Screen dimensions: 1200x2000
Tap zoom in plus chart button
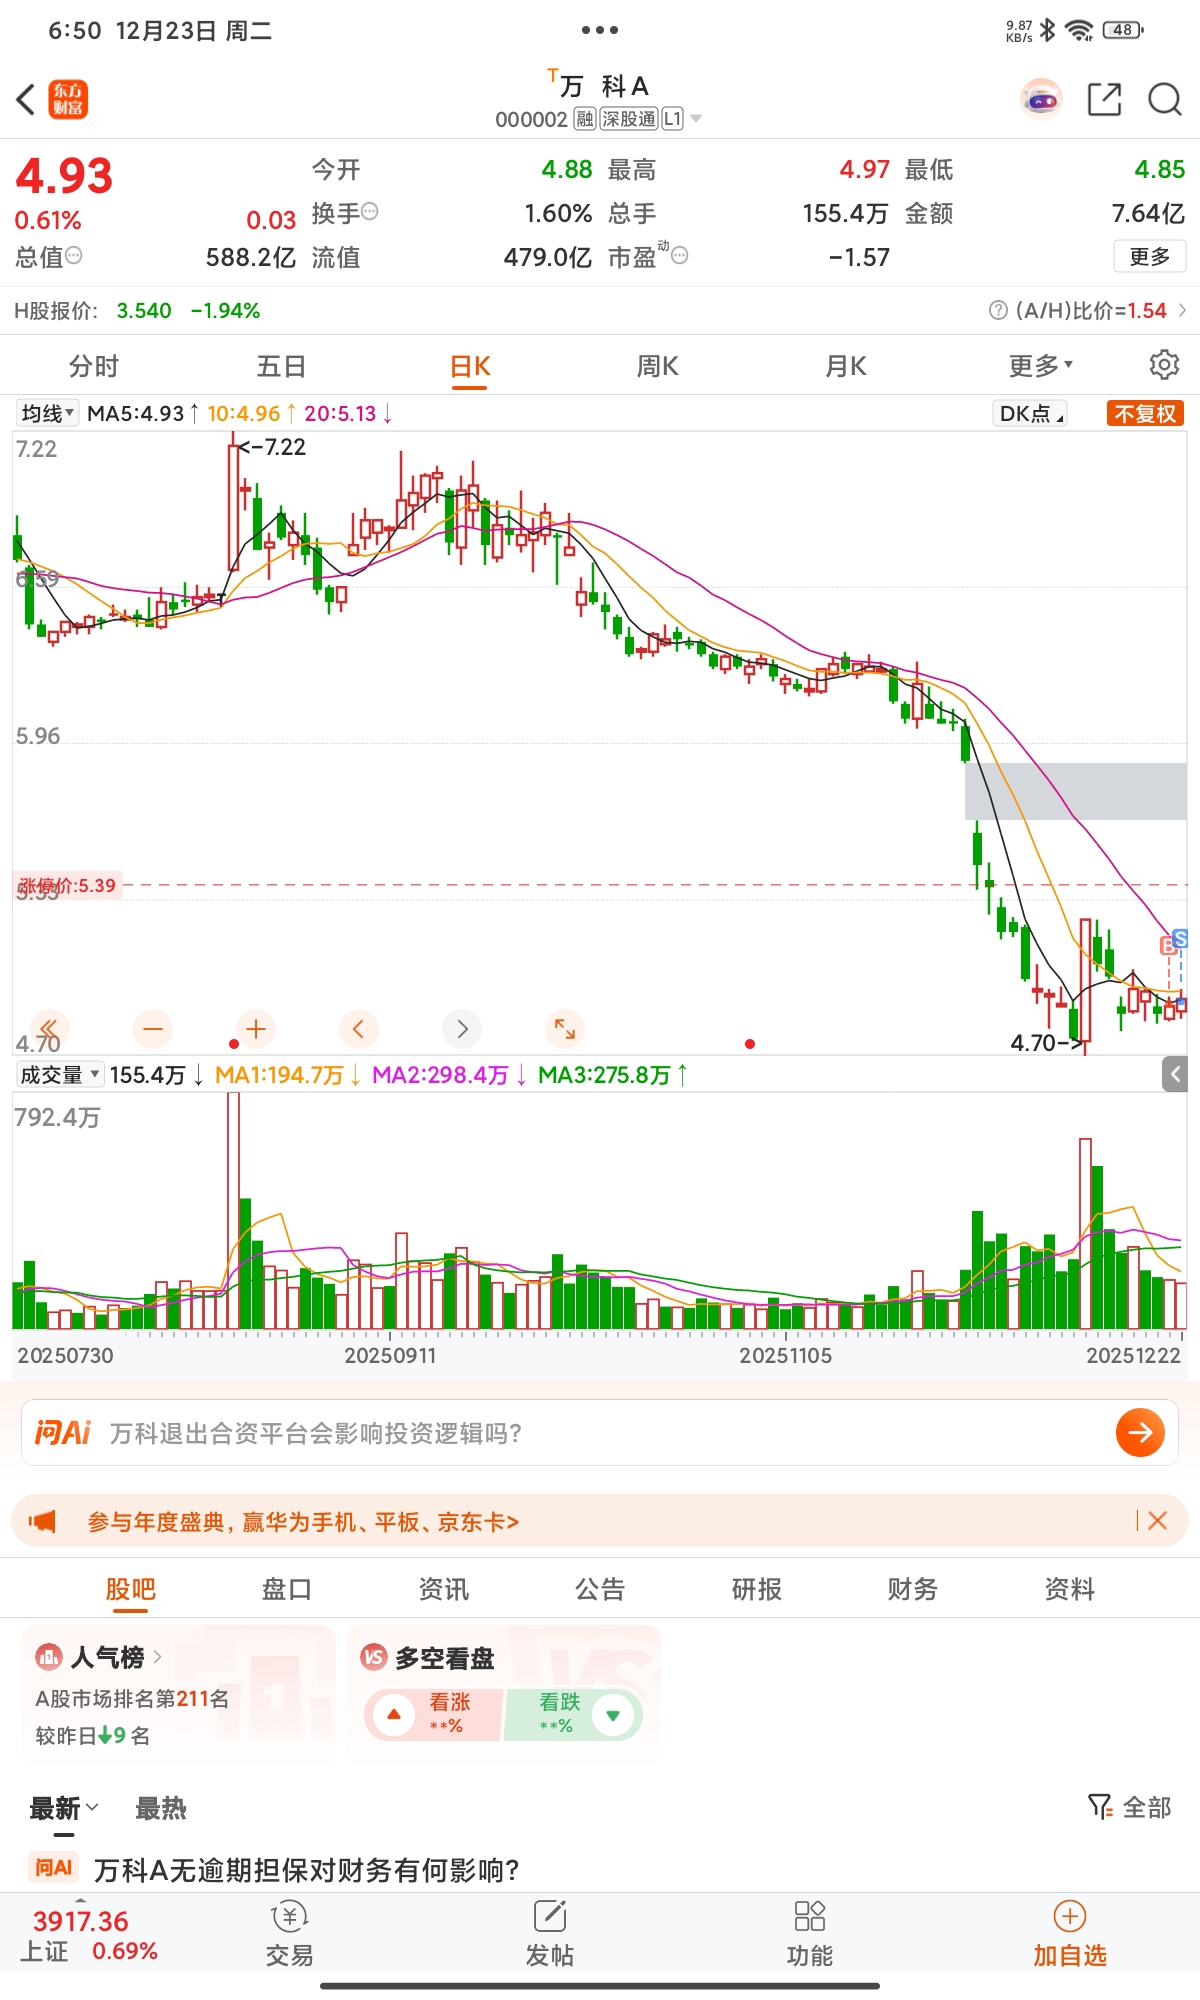coord(256,1028)
